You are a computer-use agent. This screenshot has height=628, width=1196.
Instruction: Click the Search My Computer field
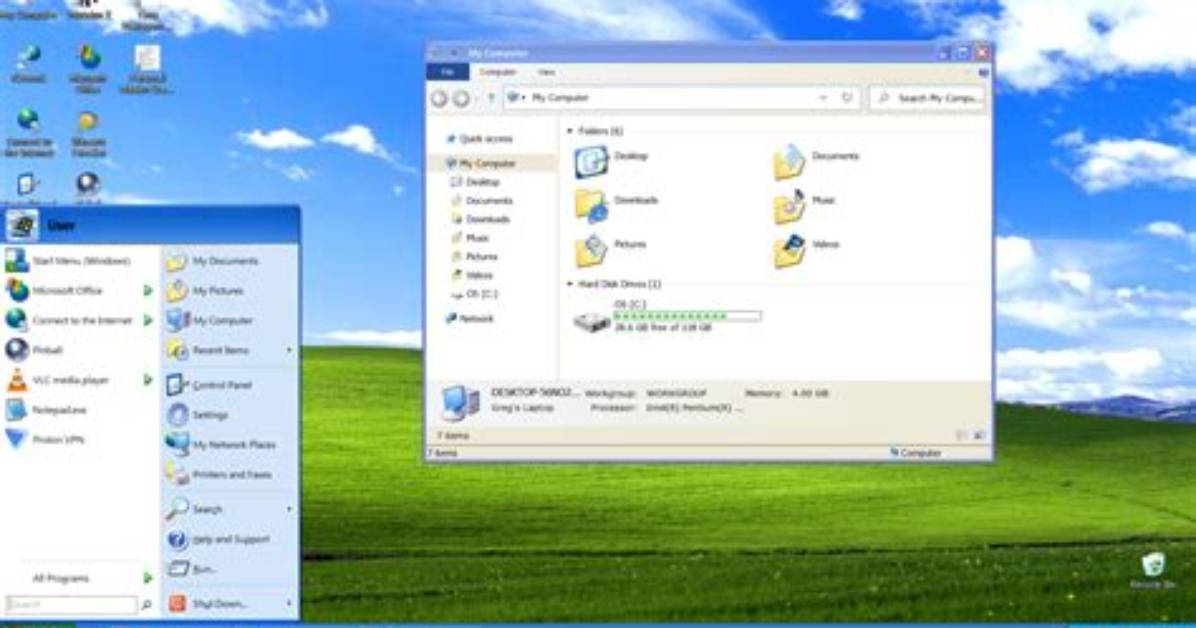928,98
